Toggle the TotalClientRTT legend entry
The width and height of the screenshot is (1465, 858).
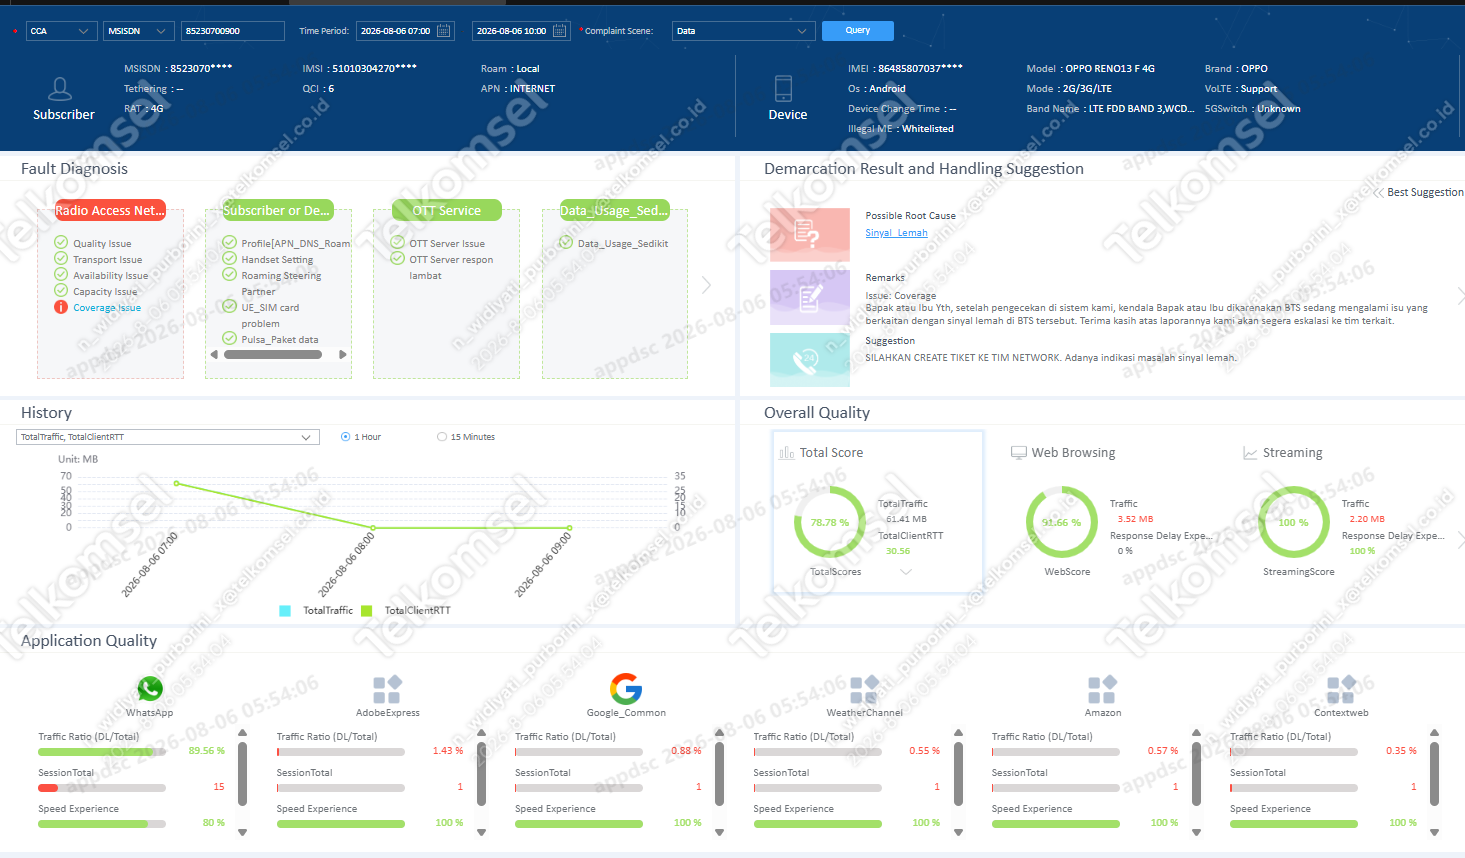pyautogui.click(x=405, y=610)
